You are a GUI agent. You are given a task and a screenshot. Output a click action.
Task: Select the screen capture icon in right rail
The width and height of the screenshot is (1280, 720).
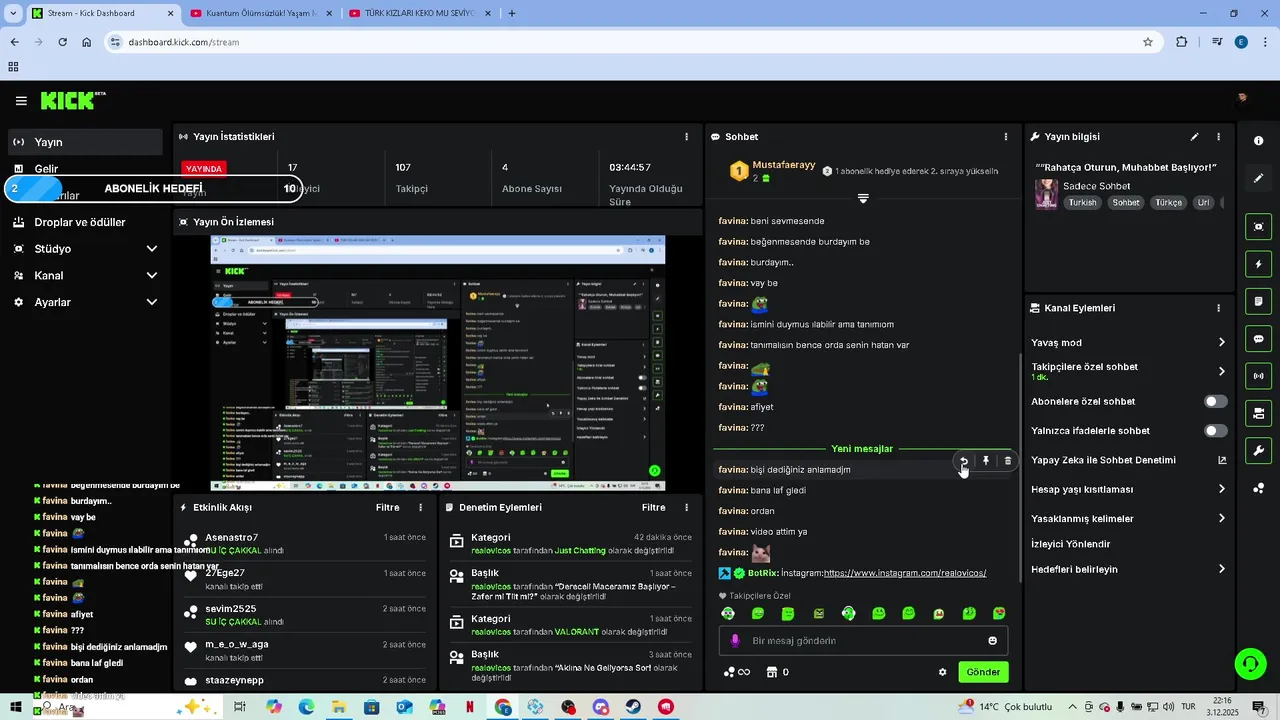click(1258, 227)
